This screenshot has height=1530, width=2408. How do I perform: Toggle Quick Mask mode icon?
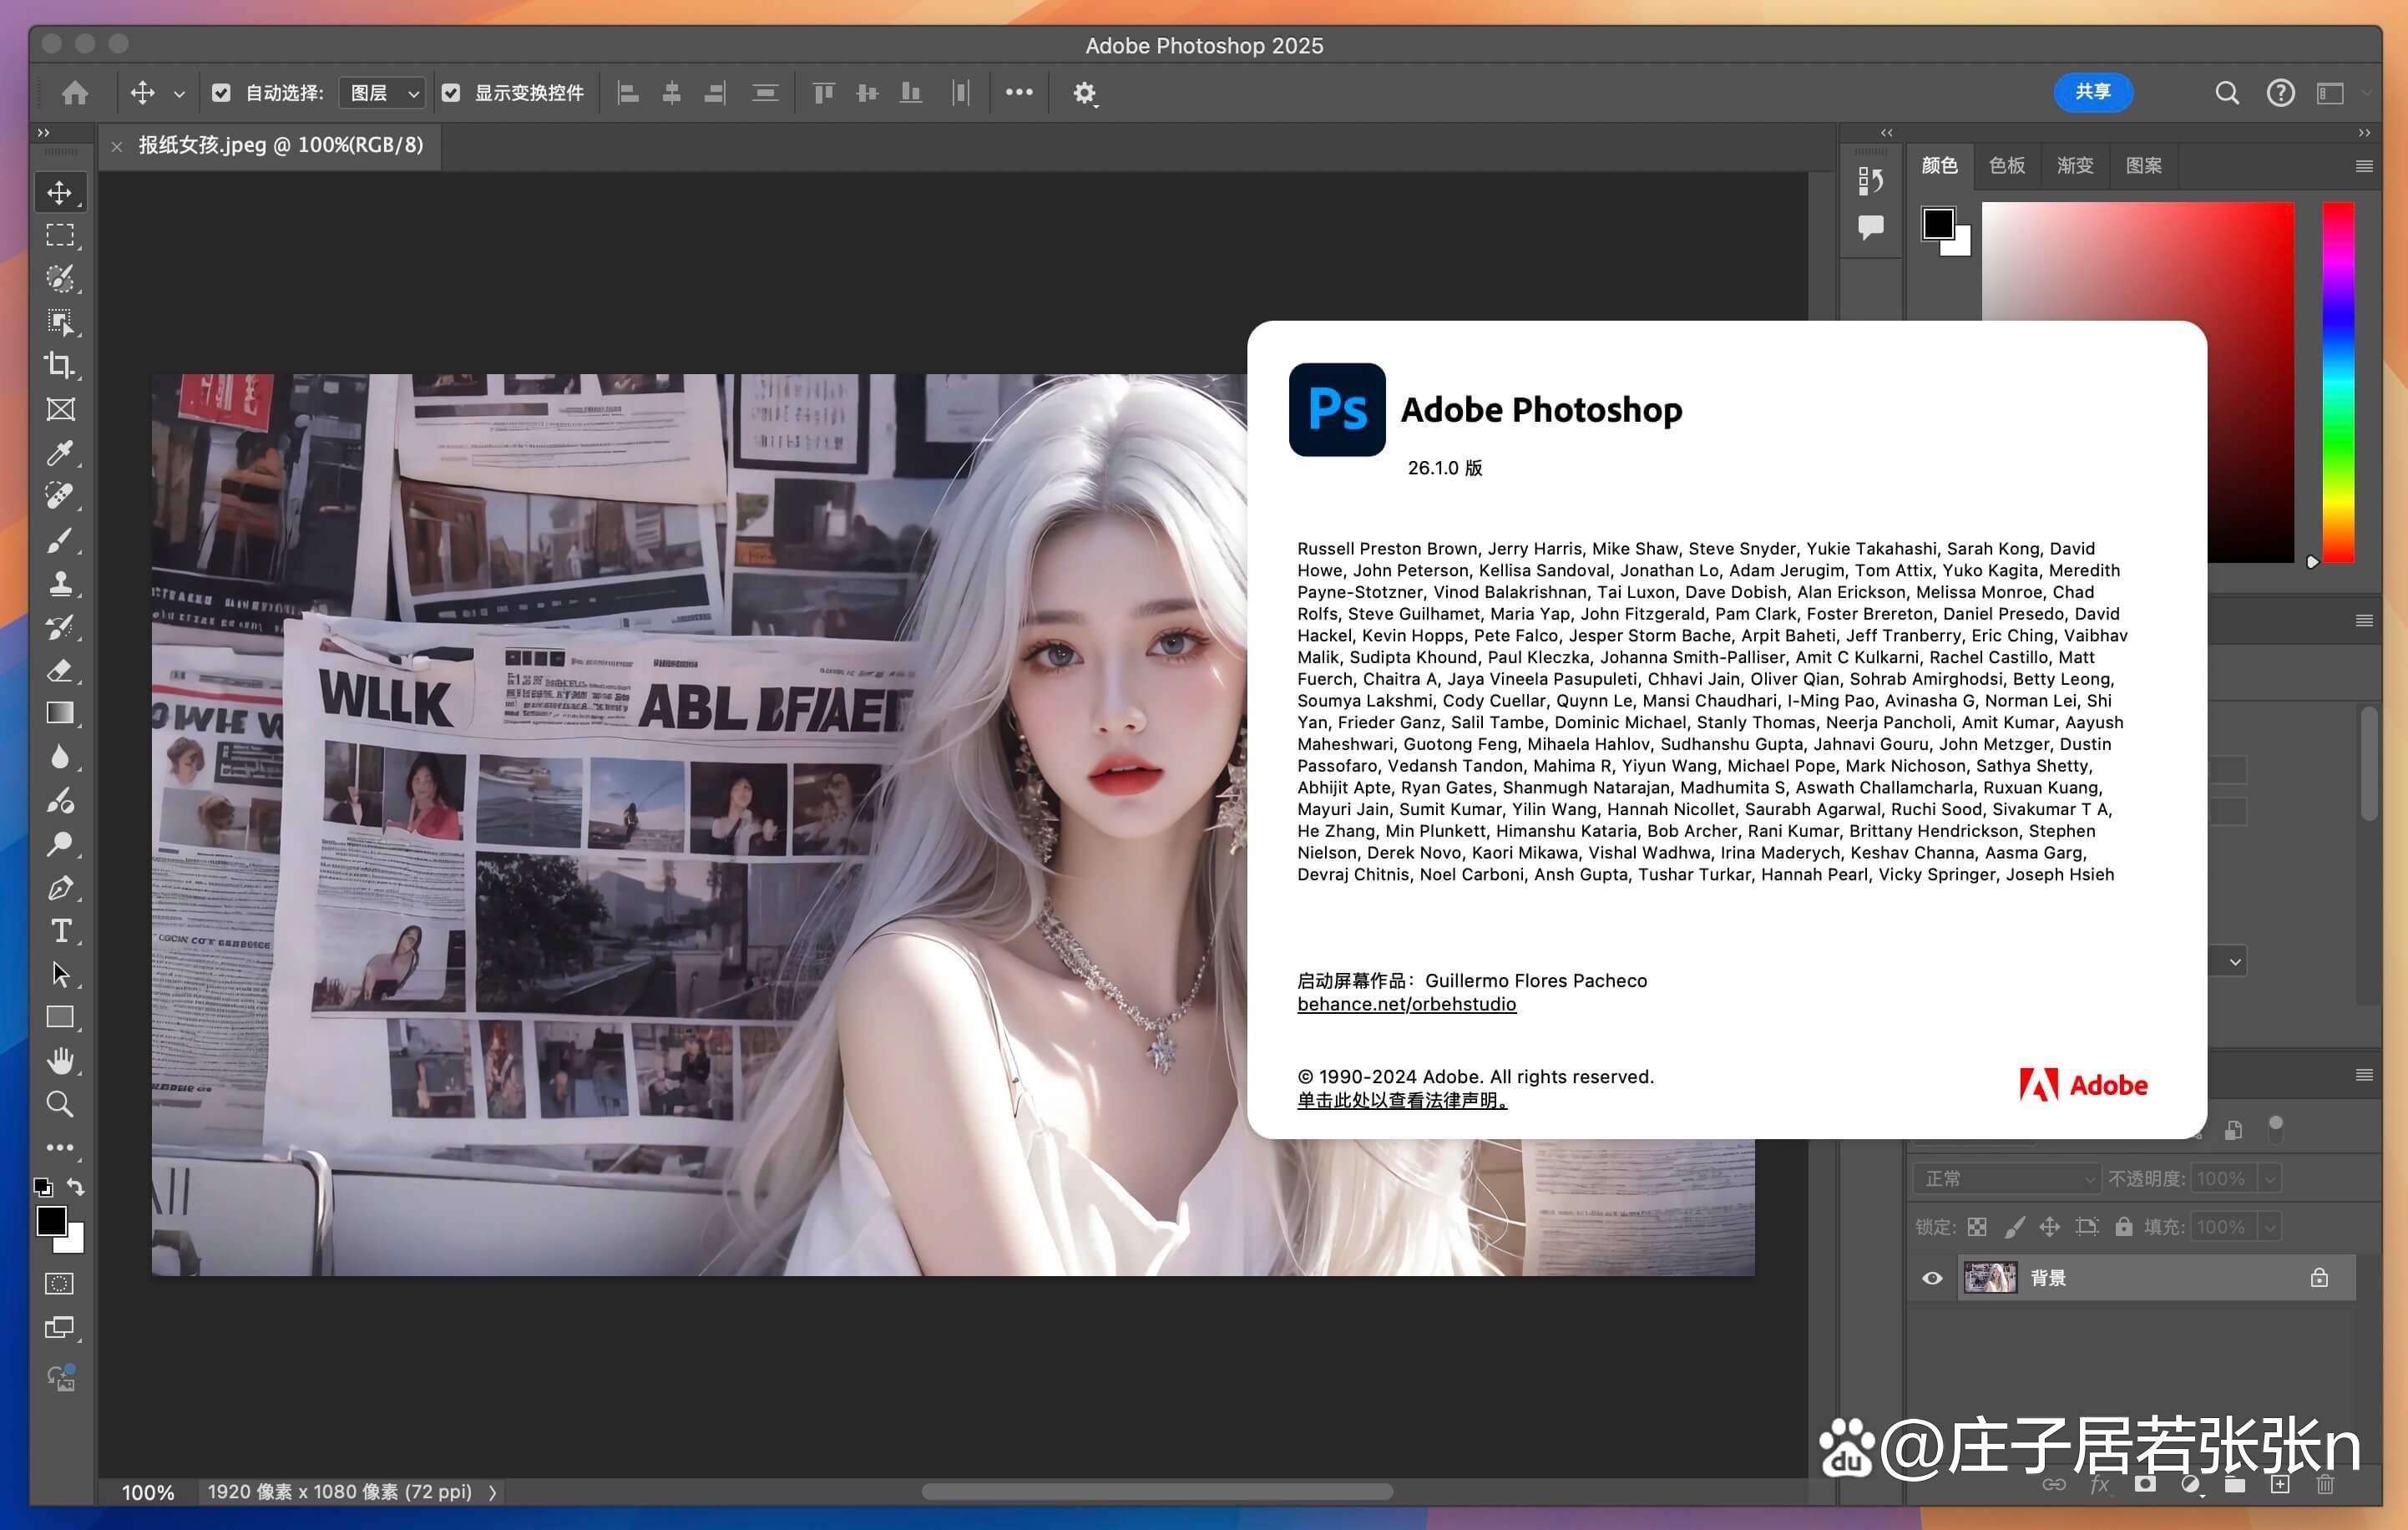(60, 1284)
